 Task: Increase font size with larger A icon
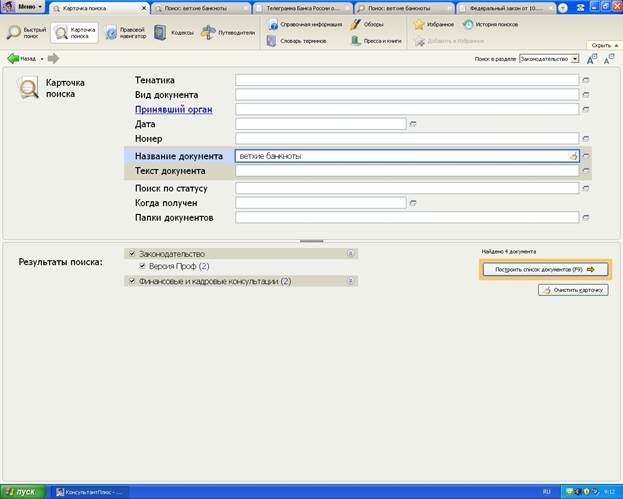(592, 59)
